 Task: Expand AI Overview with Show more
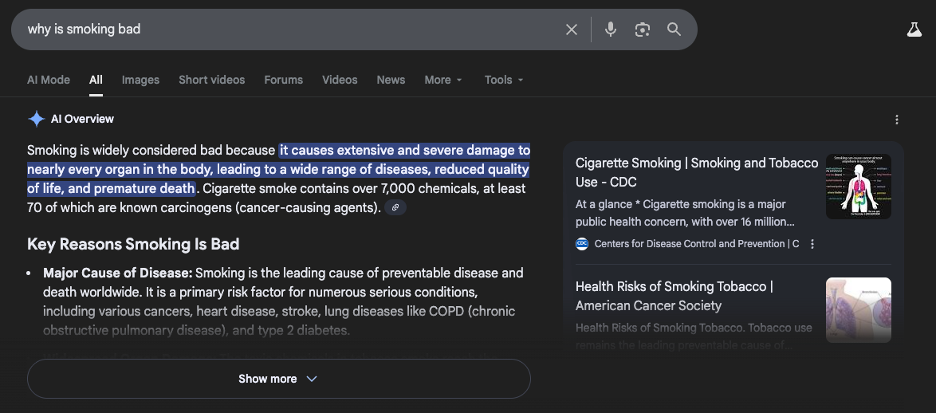278,379
